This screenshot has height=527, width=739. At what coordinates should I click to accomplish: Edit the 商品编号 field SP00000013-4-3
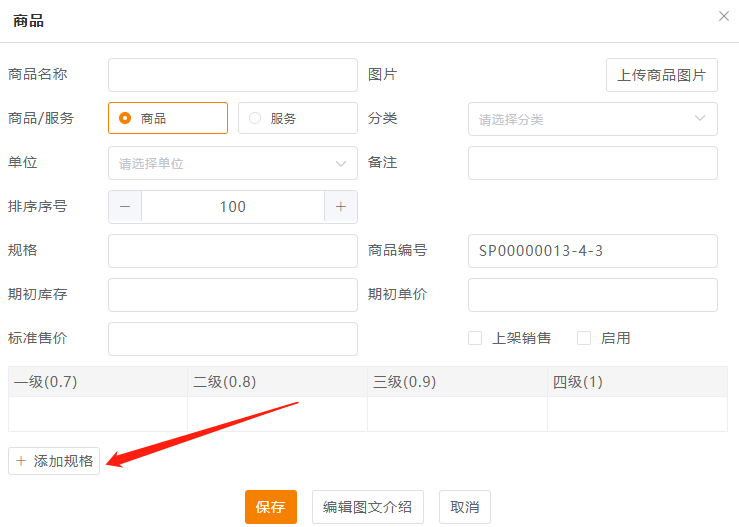pyautogui.click(x=592, y=251)
